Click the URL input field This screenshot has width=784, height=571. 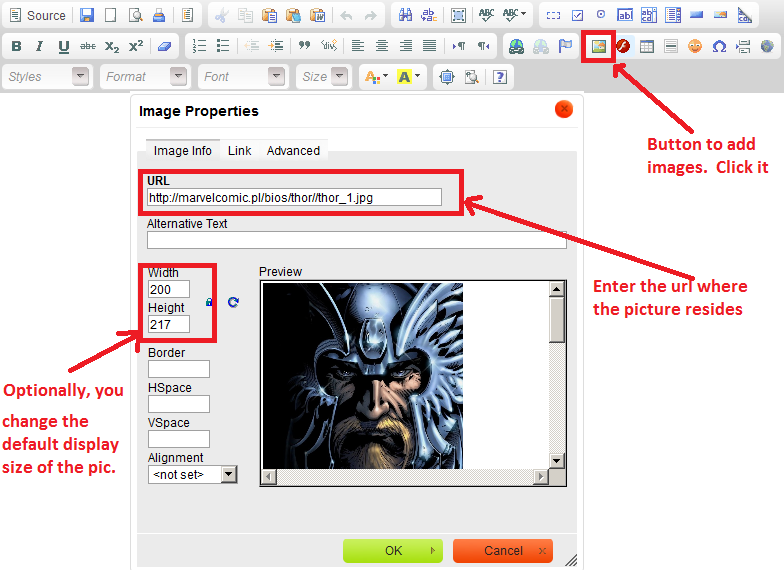tap(294, 198)
